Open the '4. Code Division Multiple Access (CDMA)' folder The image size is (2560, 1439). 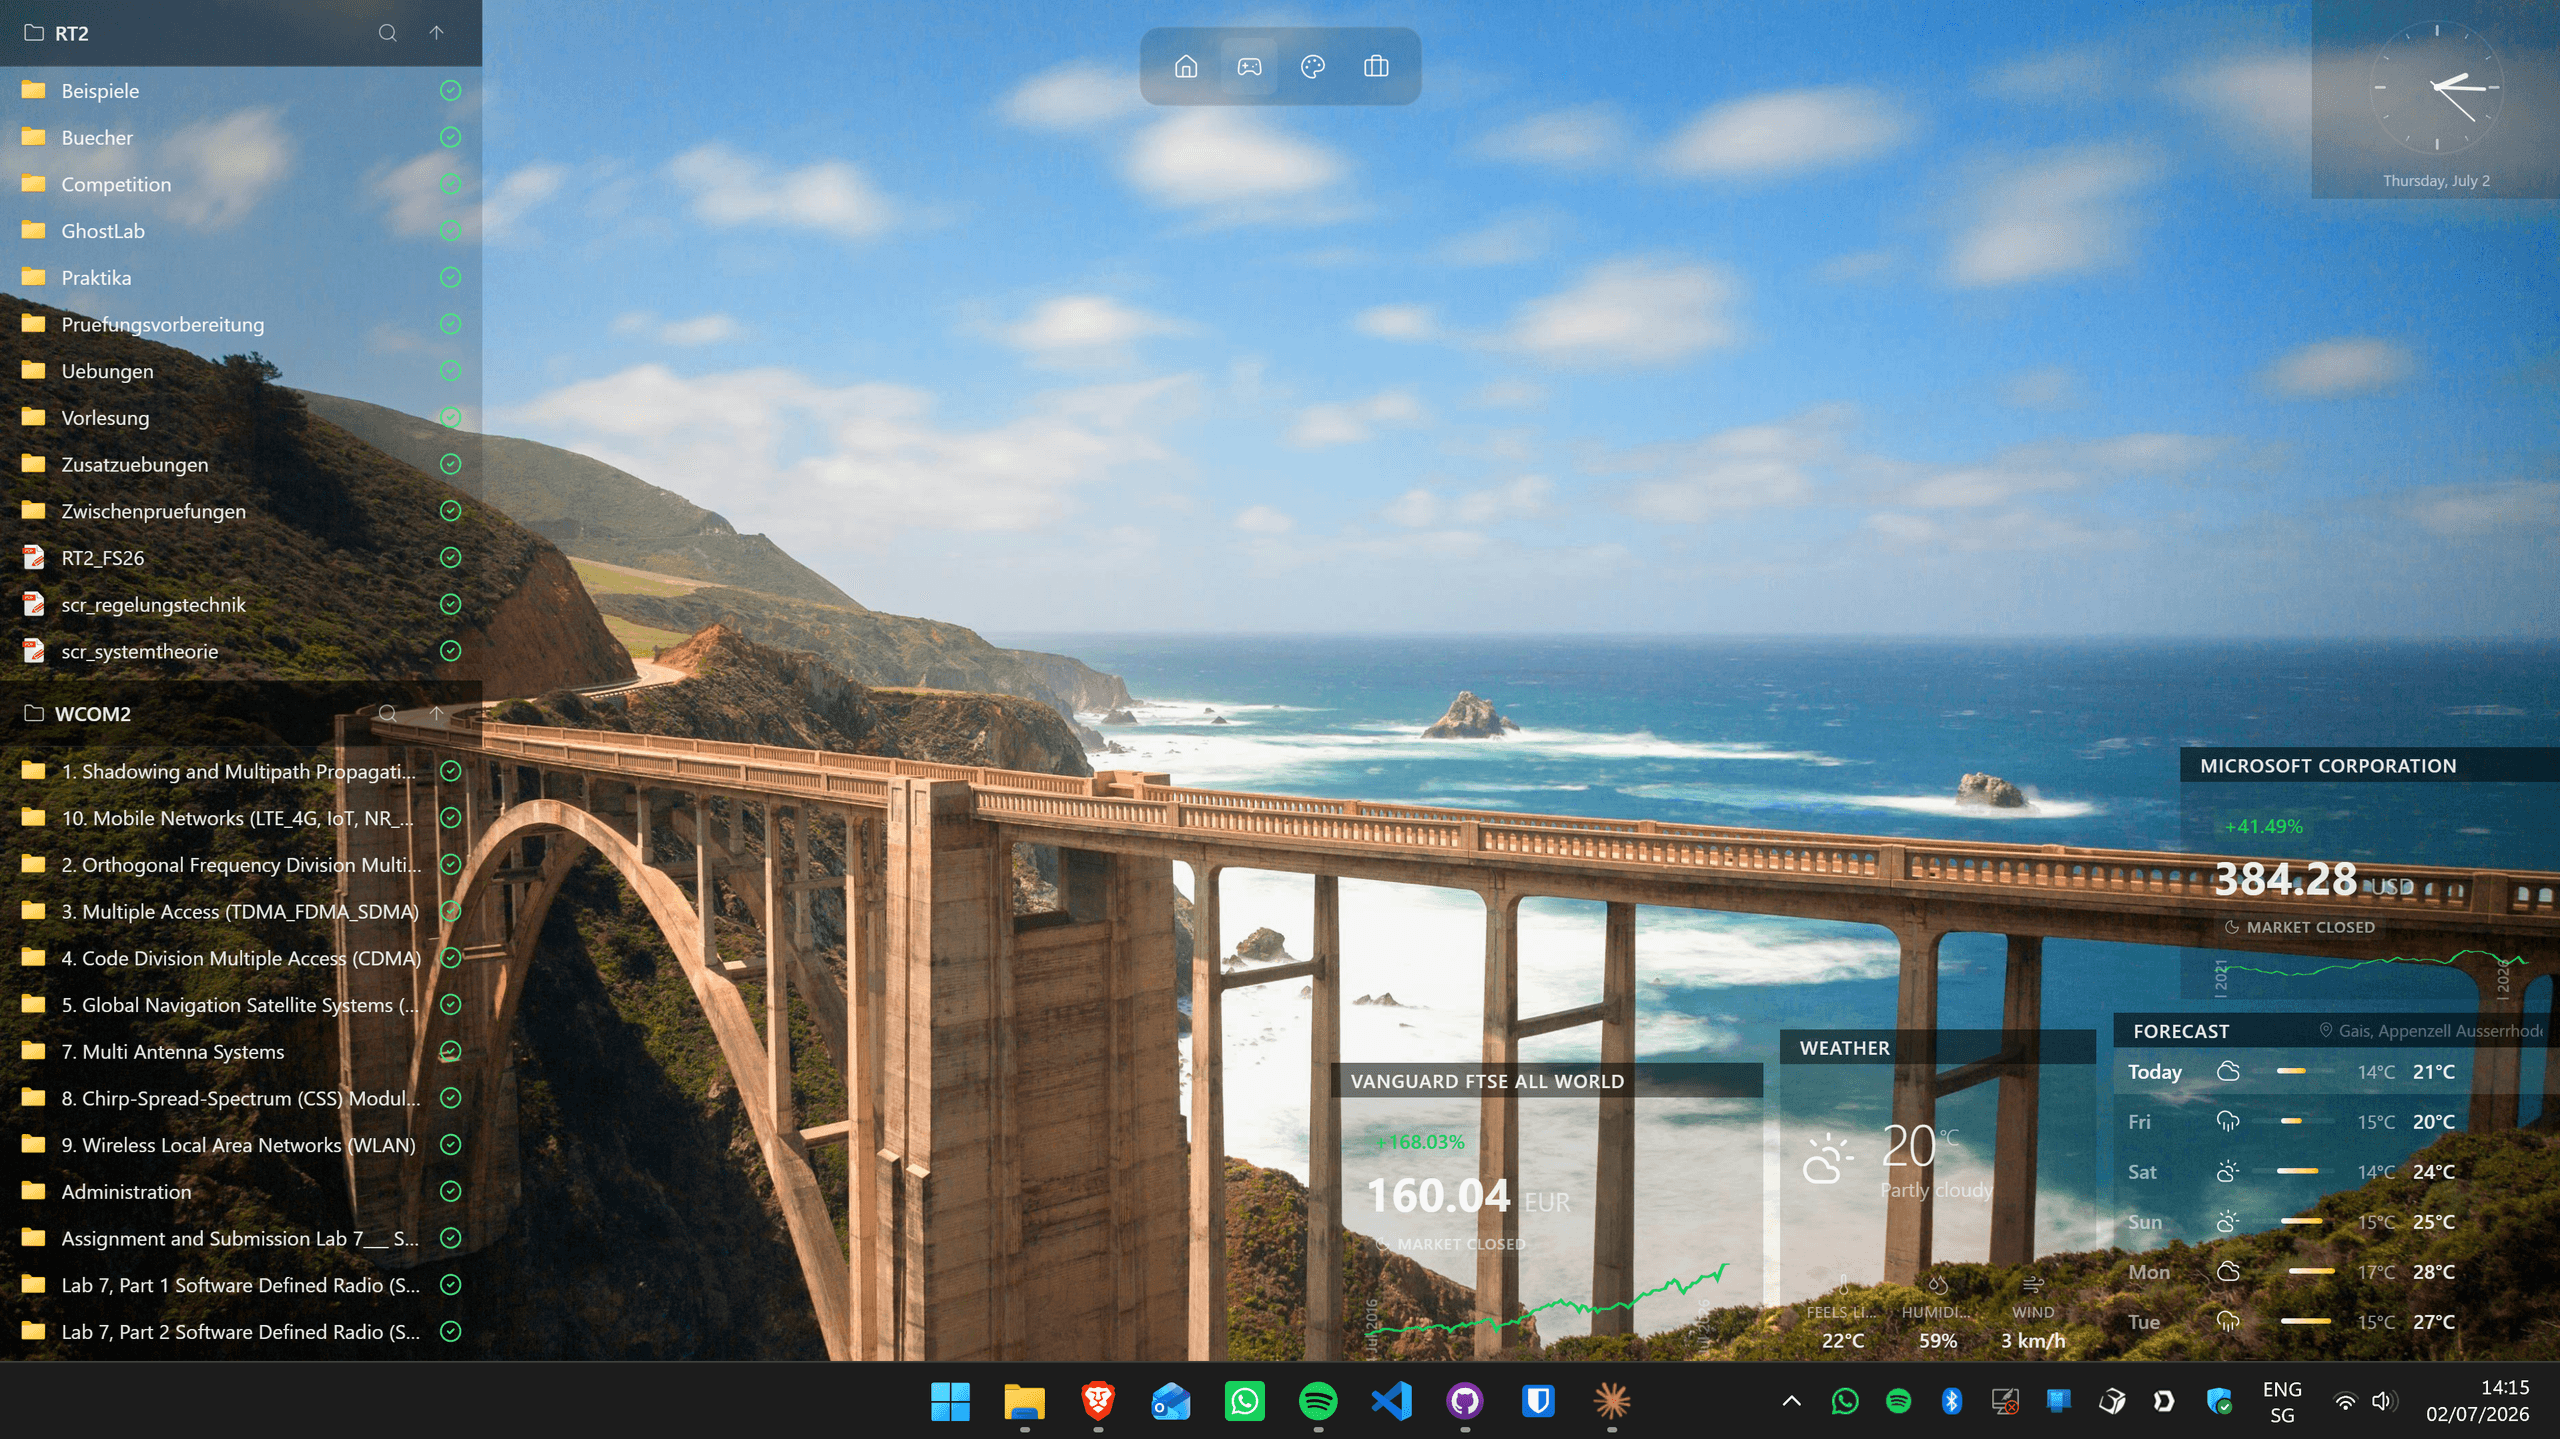pyautogui.click(x=241, y=958)
